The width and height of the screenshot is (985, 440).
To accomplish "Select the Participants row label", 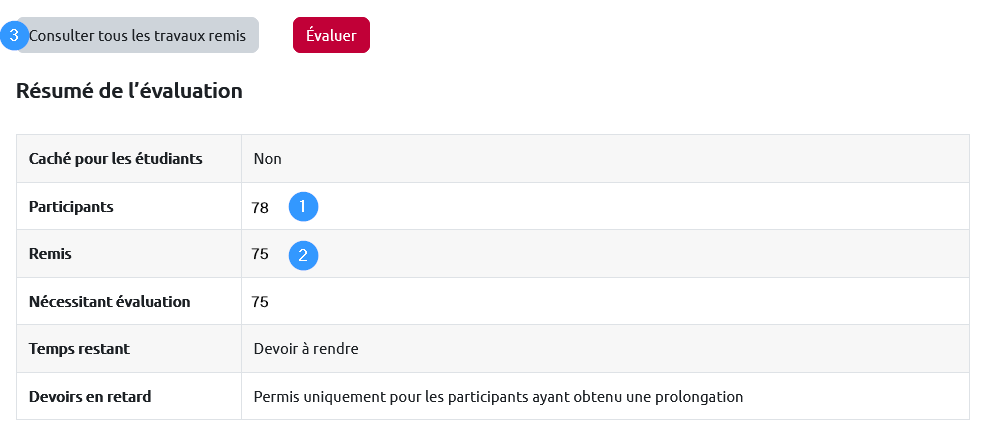I will (71, 207).
